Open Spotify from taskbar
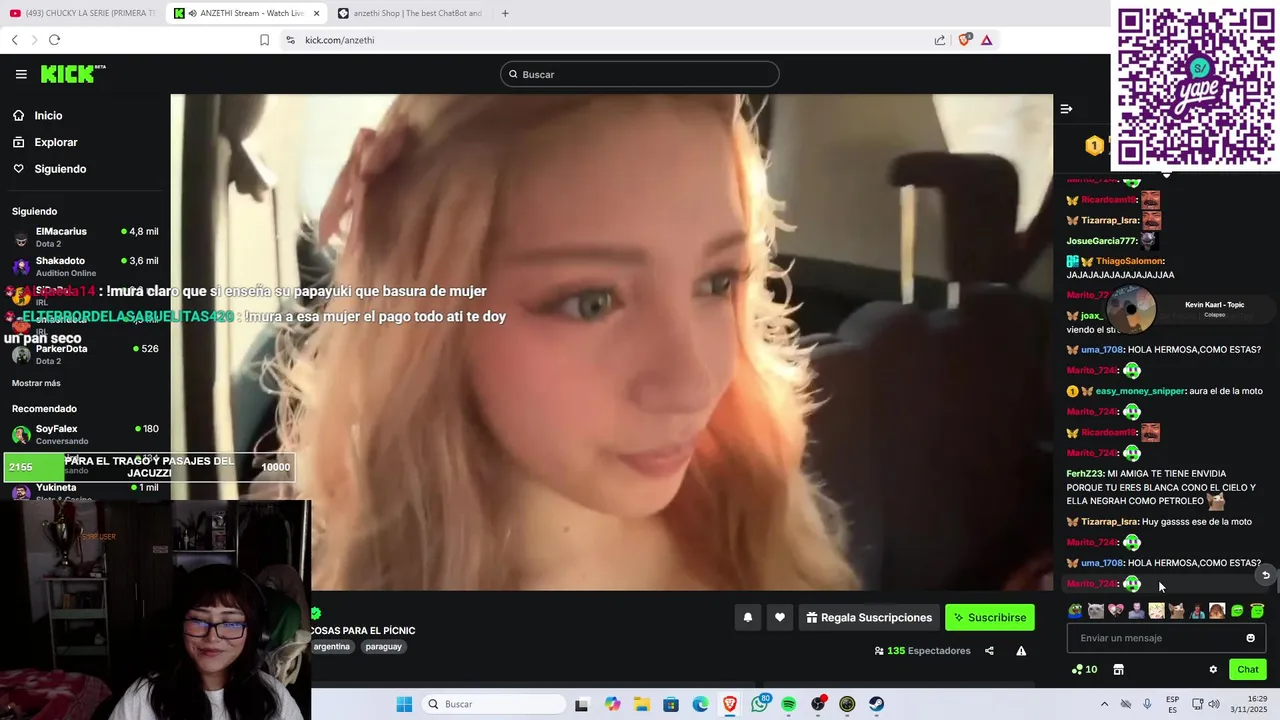Screen dimensions: 1280x720 pos(789,704)
